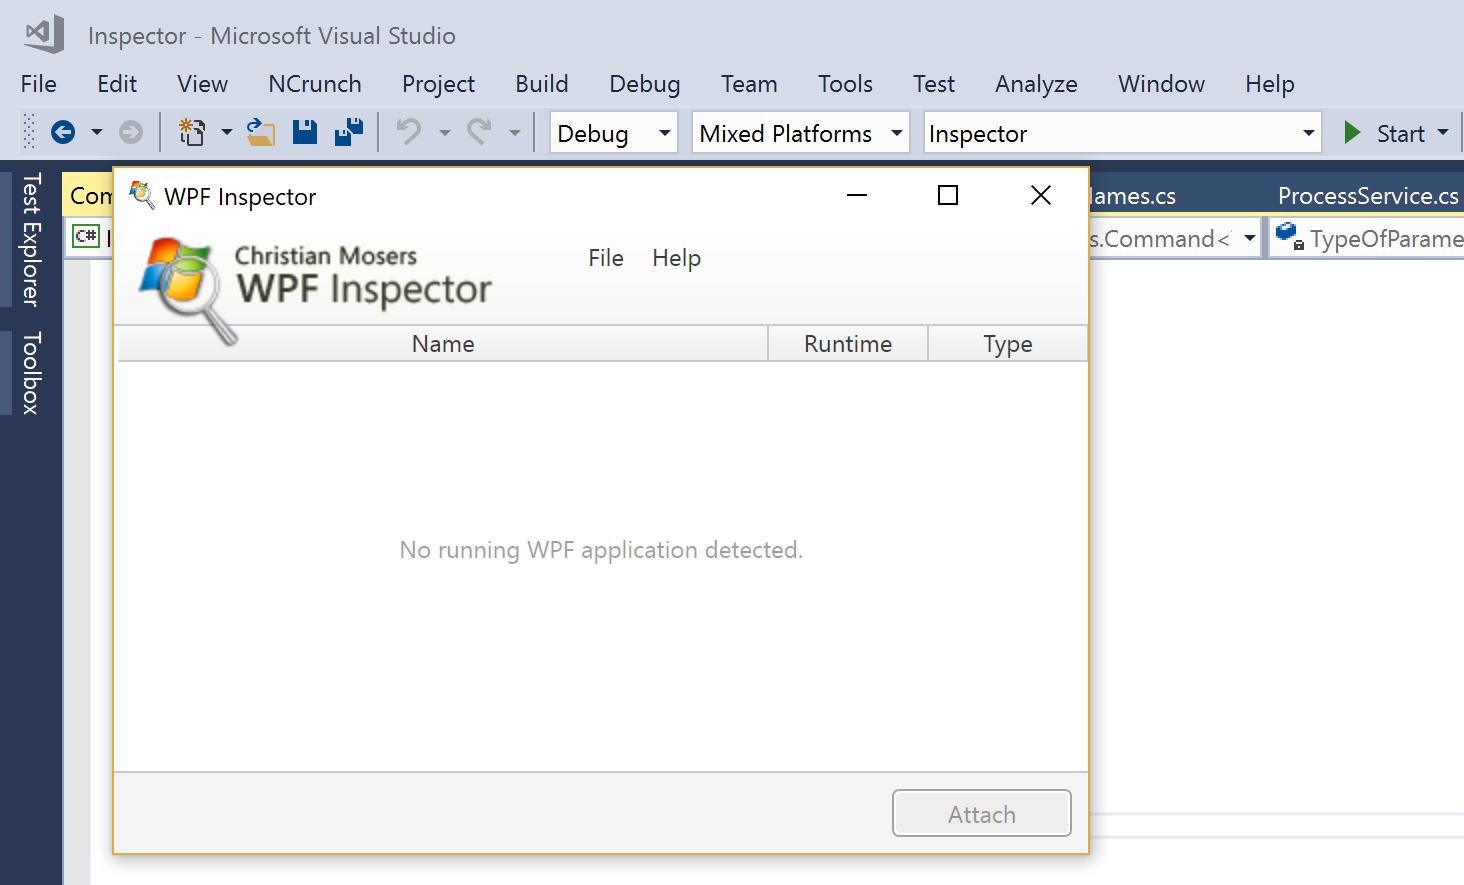Open the navigate backward history dropdown arrow
This screenshot has width=1464, height=885.
click(97, 132)
